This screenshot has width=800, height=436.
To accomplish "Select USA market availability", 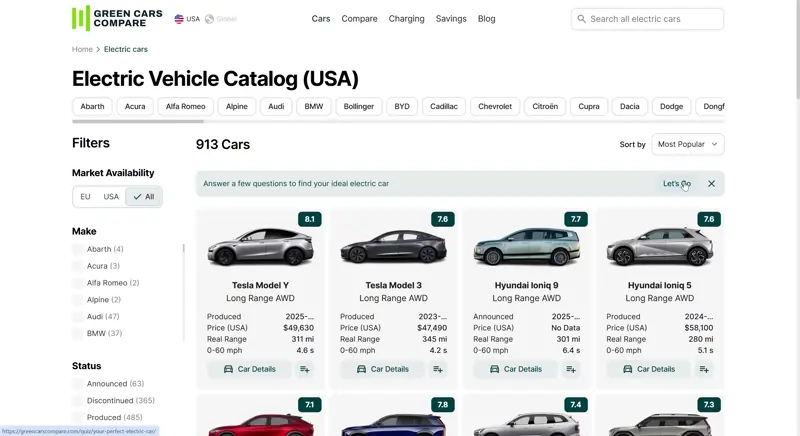I will [111, 197].
